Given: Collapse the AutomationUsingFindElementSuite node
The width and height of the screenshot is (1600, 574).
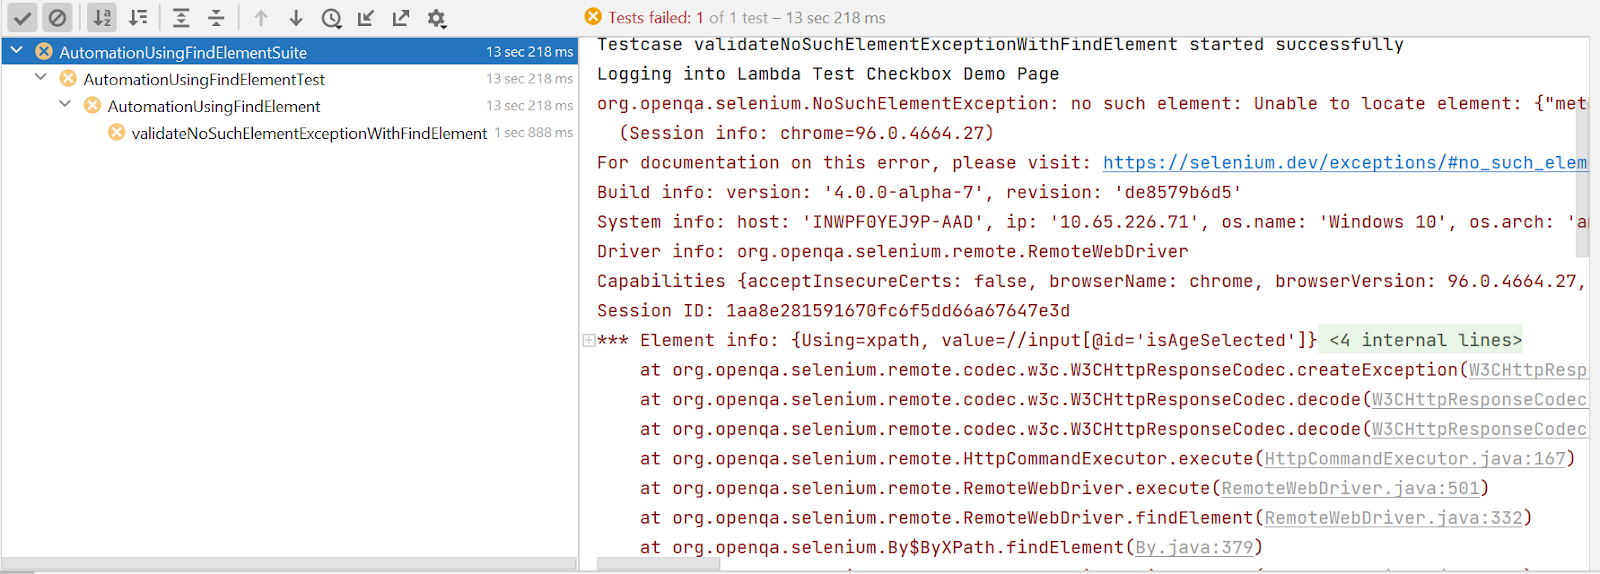Looking at the screenshot, I should (x=17, y=50).
